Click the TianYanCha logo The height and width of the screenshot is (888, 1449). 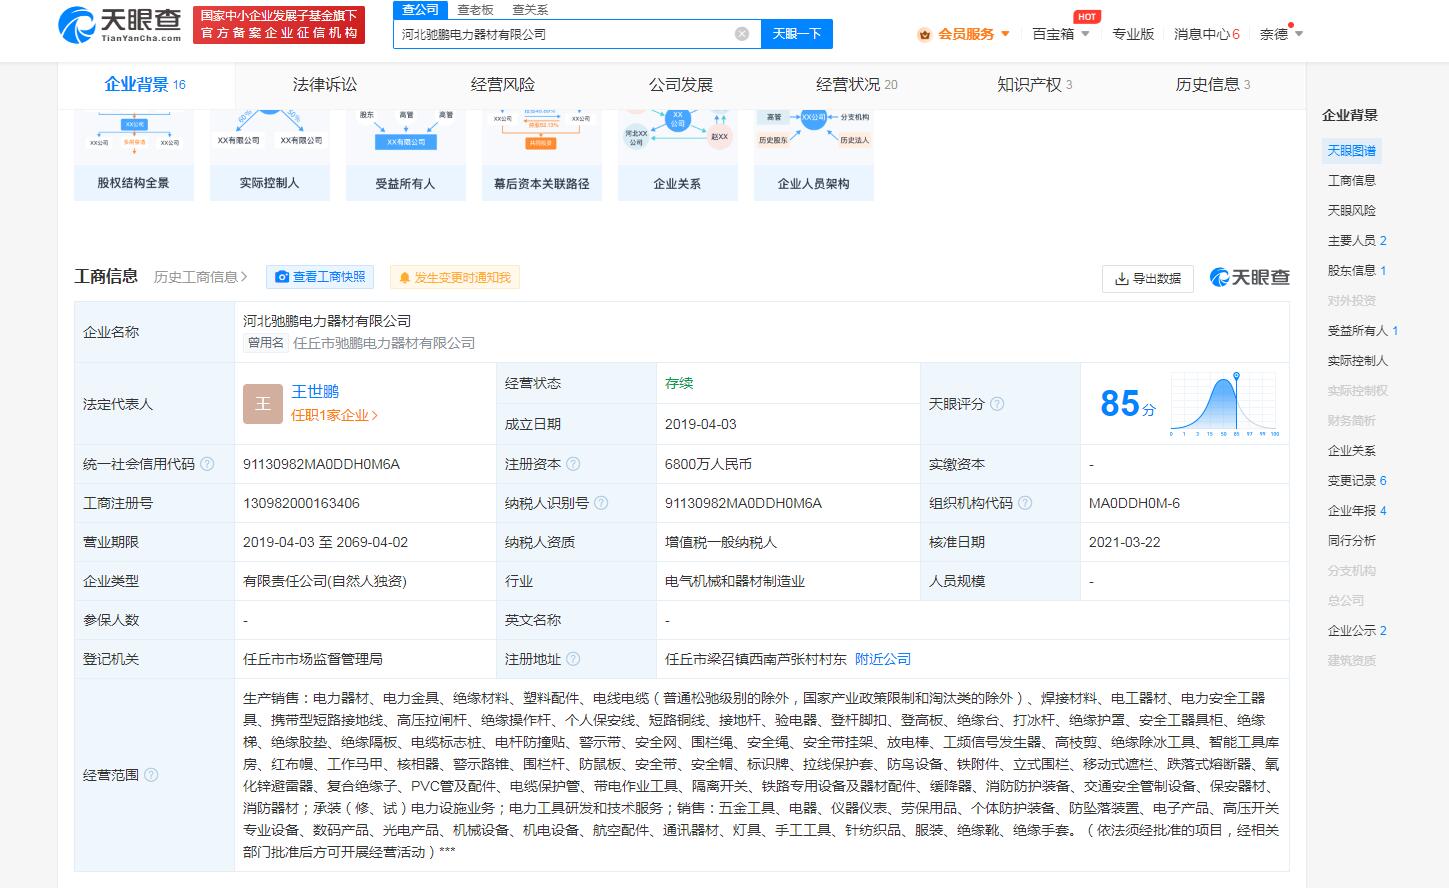[120, 25]
